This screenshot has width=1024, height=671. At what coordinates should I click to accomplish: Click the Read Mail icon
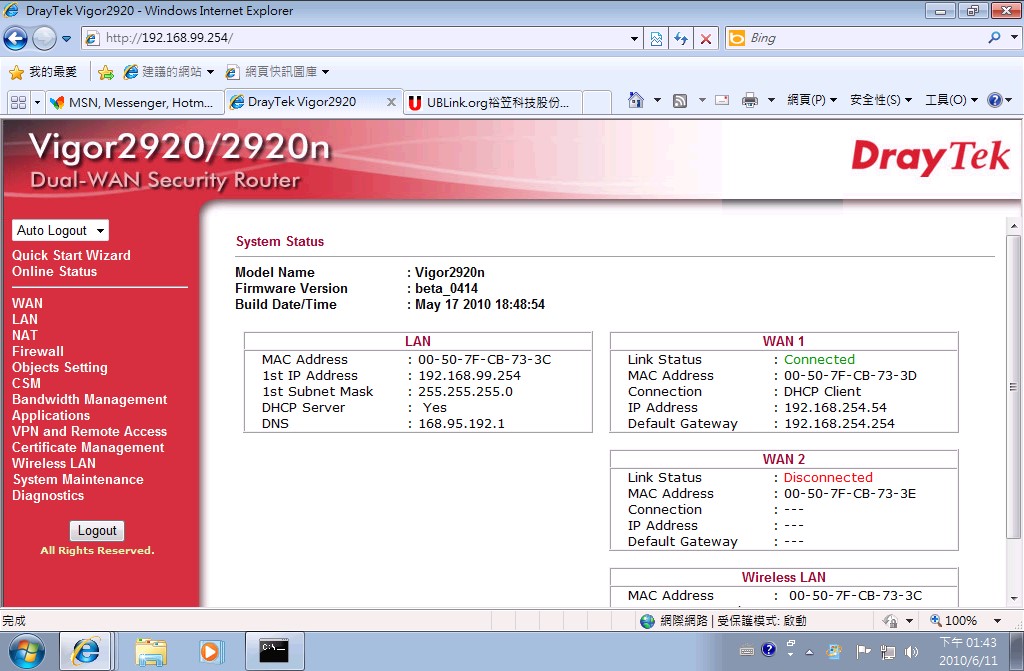click(x=722, y=100)
